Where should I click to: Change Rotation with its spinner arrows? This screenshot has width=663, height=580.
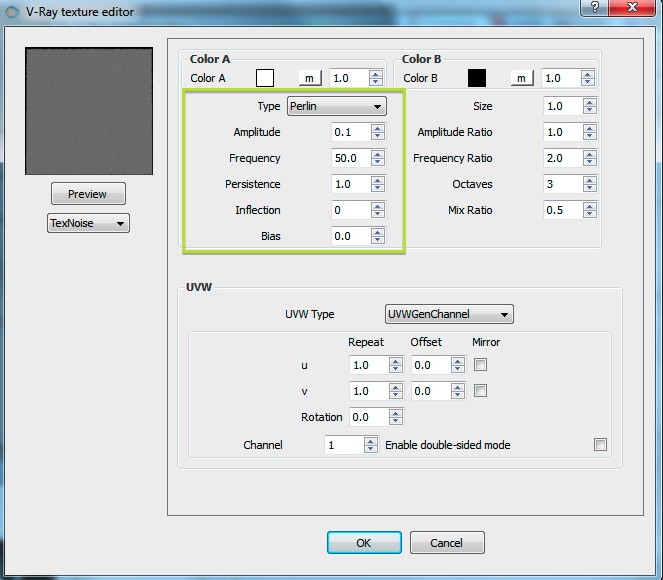(396, 417)
